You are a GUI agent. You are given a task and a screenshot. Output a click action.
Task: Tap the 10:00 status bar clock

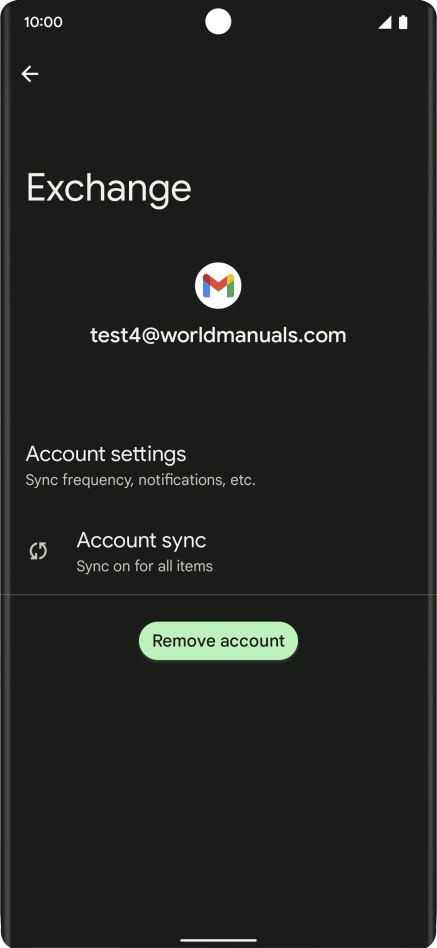pos(44,22)
